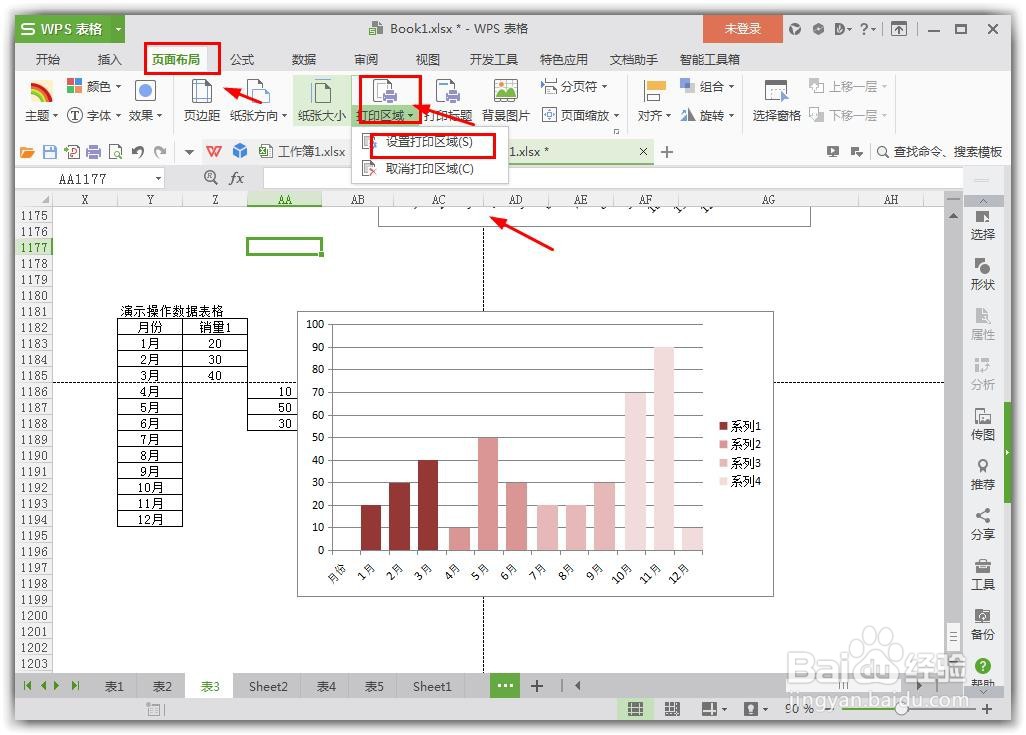
Task: Click the Background Picture (背景图片) icon
Action: [x=506, y=92]
